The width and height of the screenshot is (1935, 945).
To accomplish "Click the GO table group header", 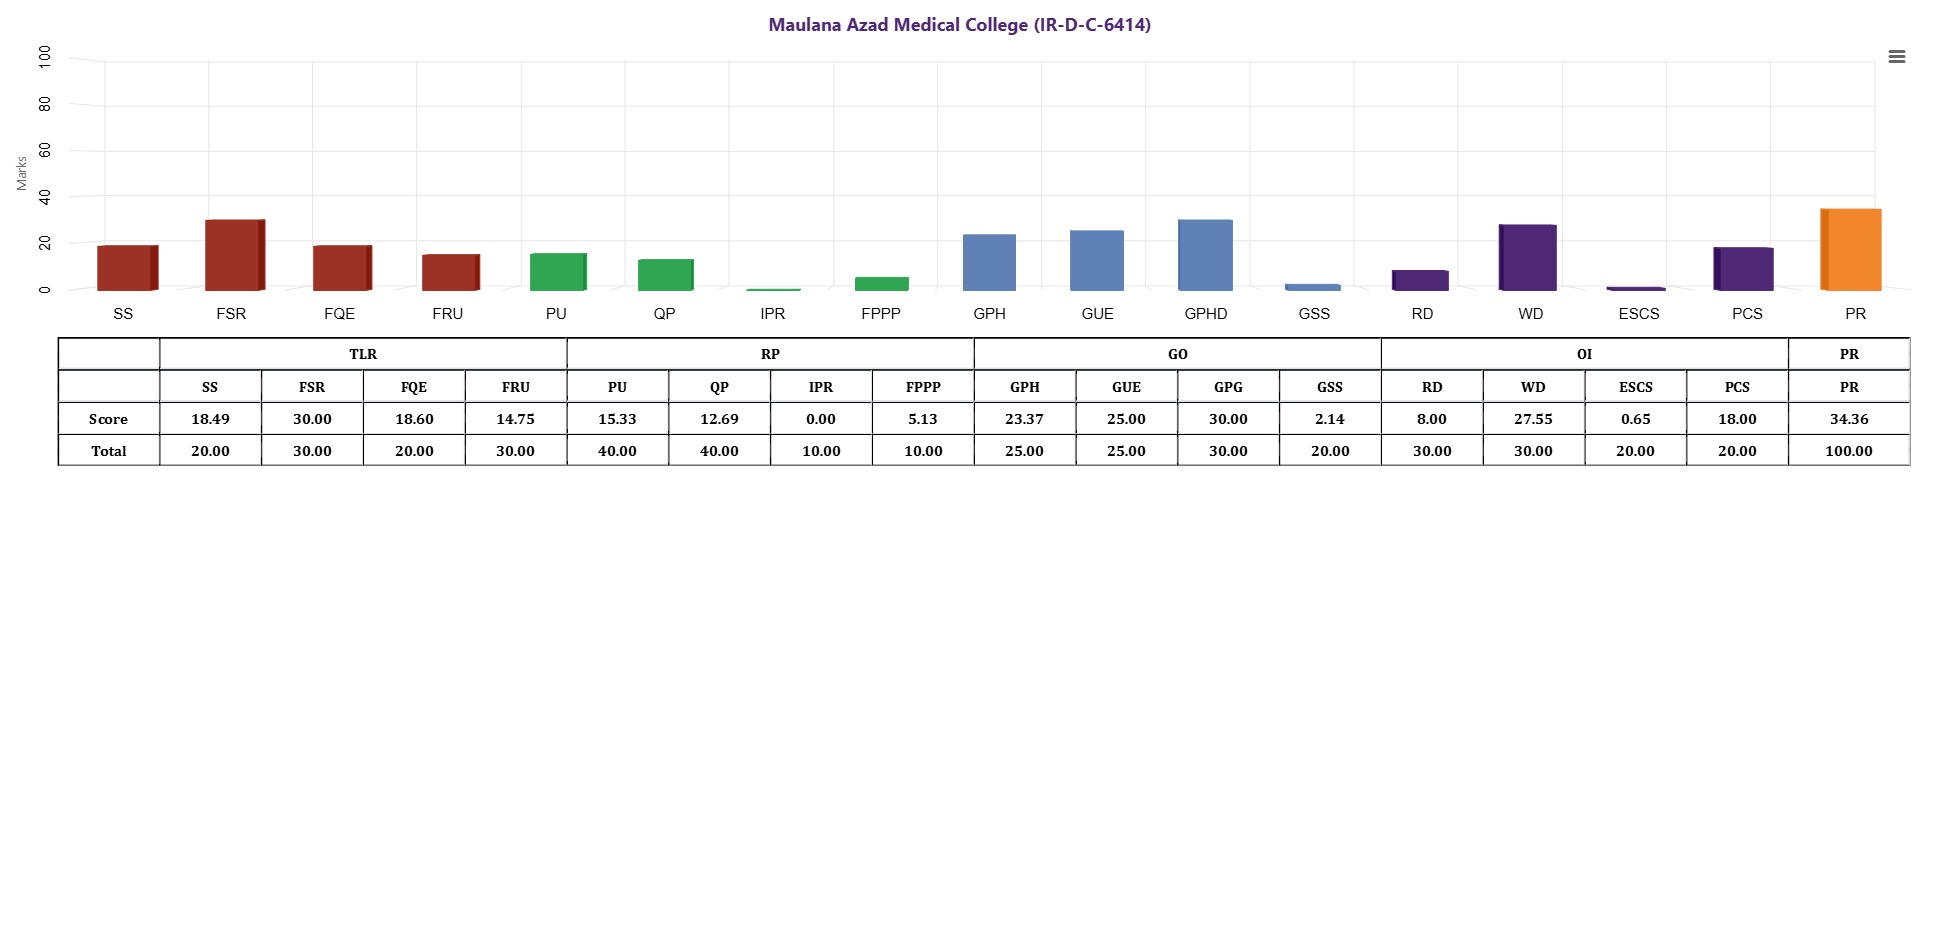I will click(x=1178, y=354).
